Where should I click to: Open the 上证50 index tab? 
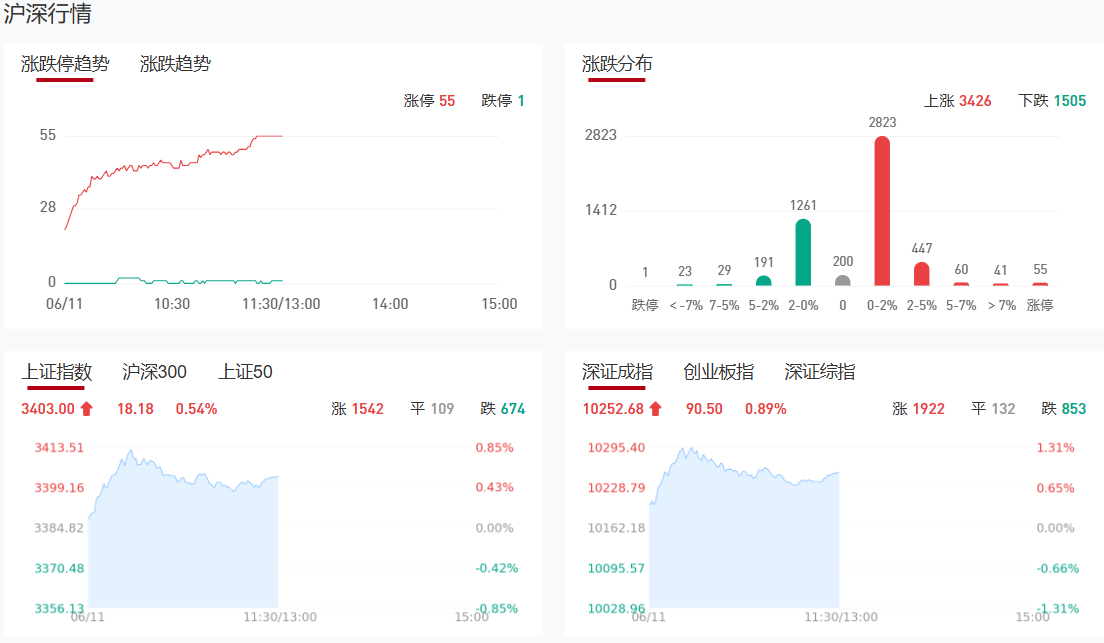pyautogui.click(x=245, y=372)
